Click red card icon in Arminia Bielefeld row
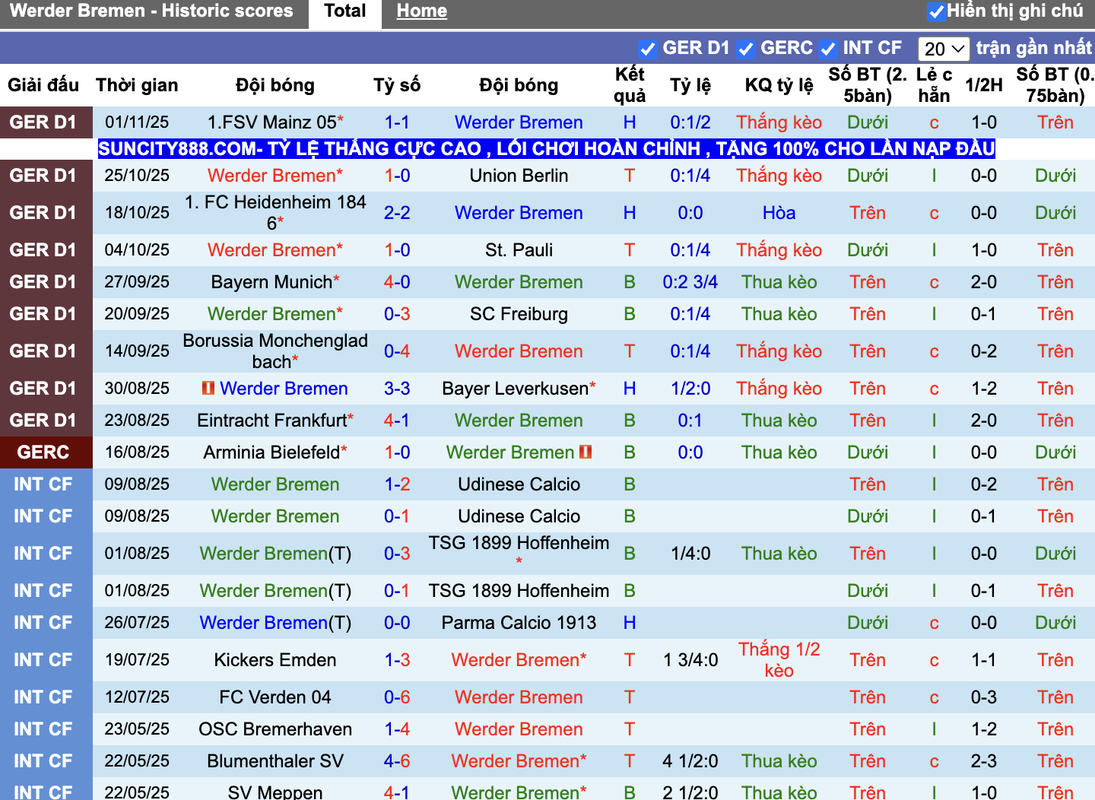 click(585, 452)
